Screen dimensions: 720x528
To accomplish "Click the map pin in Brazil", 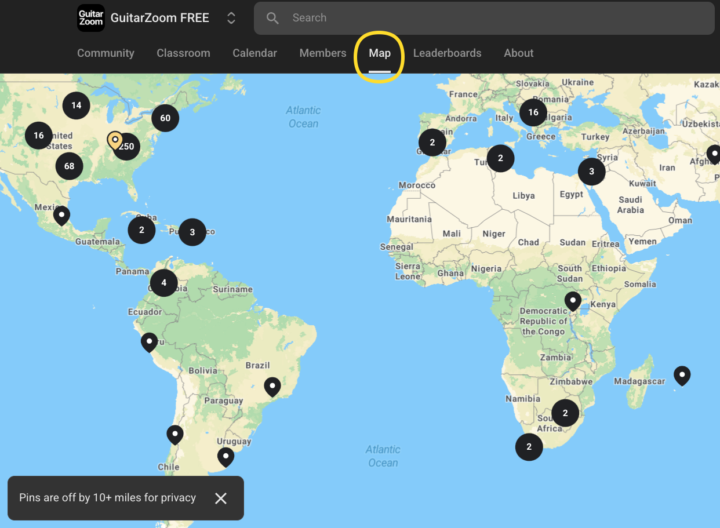I will 272,386.
